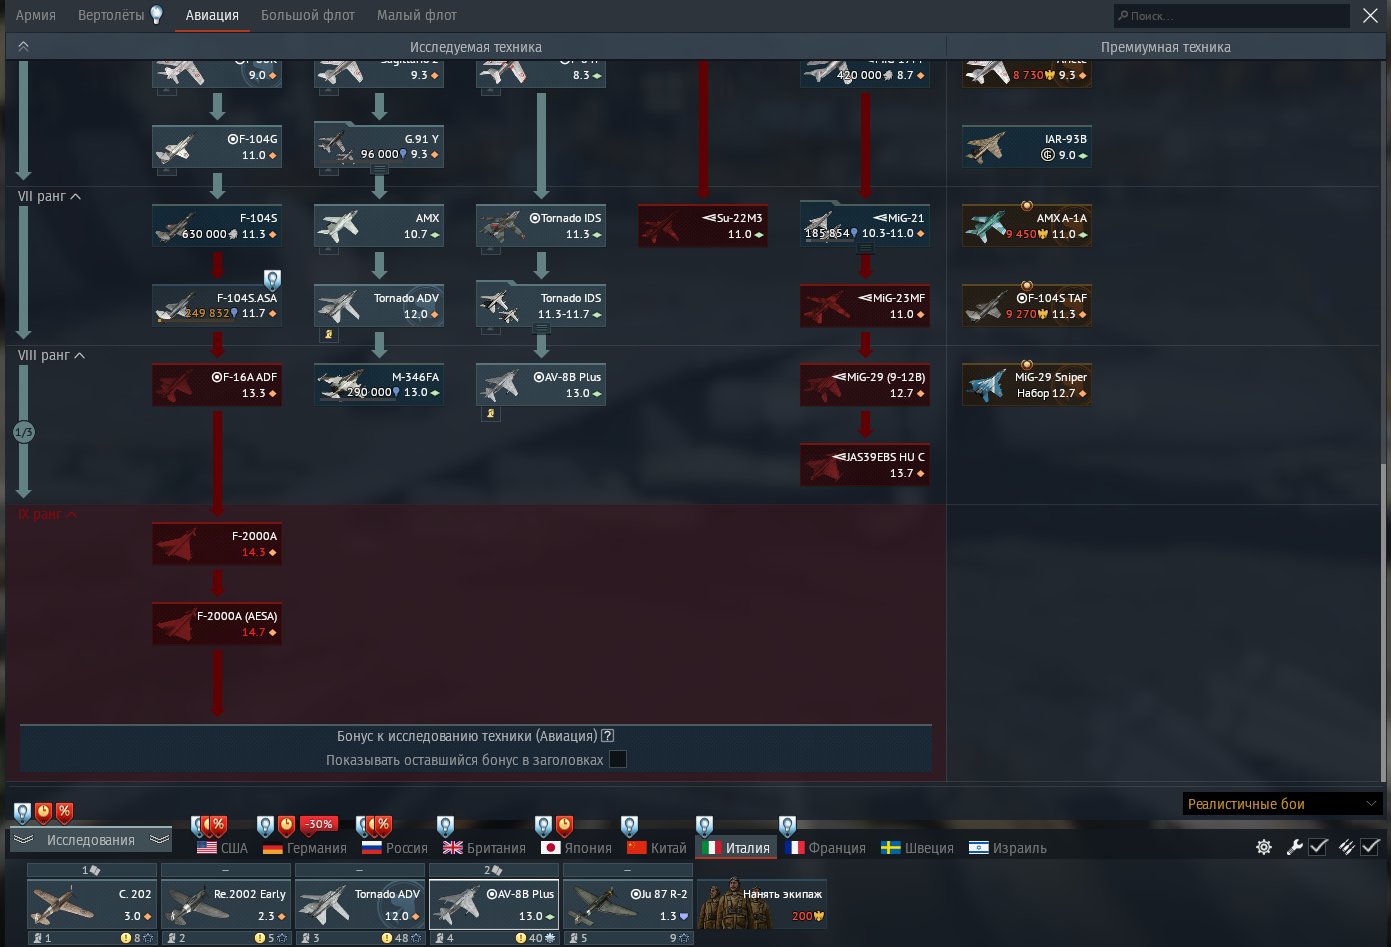Click the lightbulb icon above Франция
Screen dimensions: 1391x947
[x=787, y=826]
